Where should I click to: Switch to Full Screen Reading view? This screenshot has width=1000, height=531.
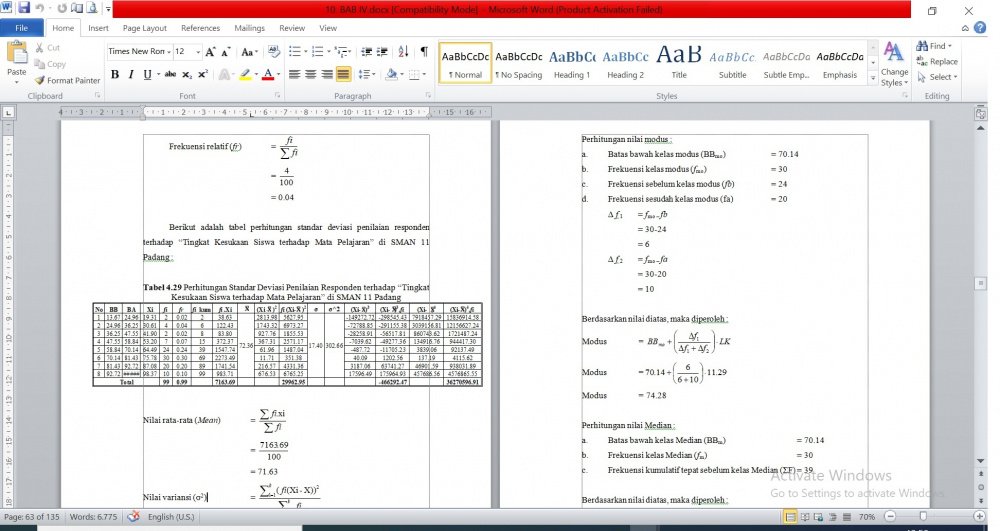pos(805,517)
